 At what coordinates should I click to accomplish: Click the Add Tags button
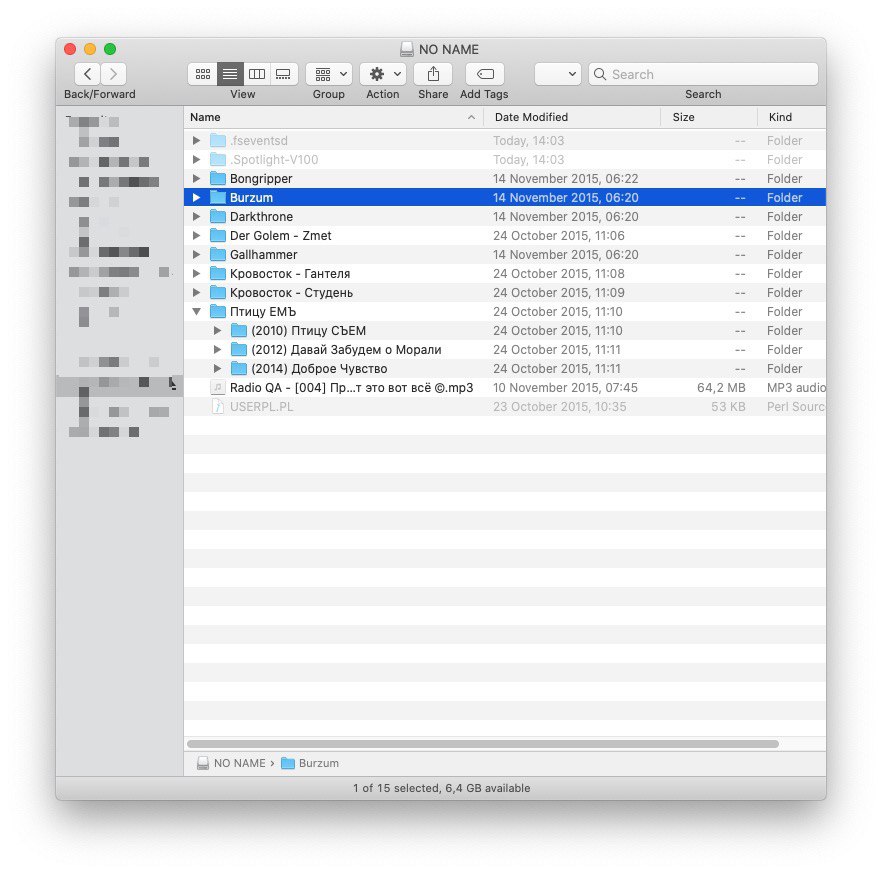[485, 74]
